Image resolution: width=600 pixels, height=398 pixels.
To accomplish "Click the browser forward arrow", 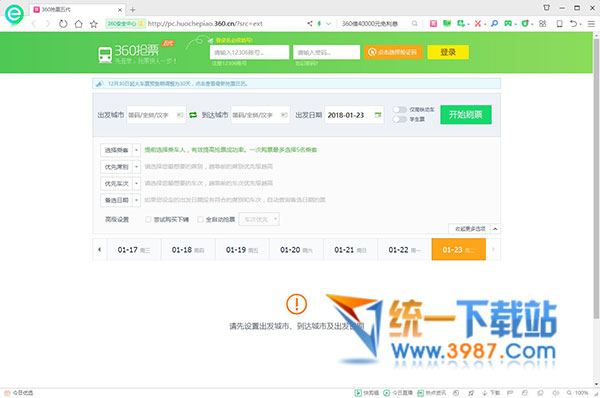I will tap(48, 24).
